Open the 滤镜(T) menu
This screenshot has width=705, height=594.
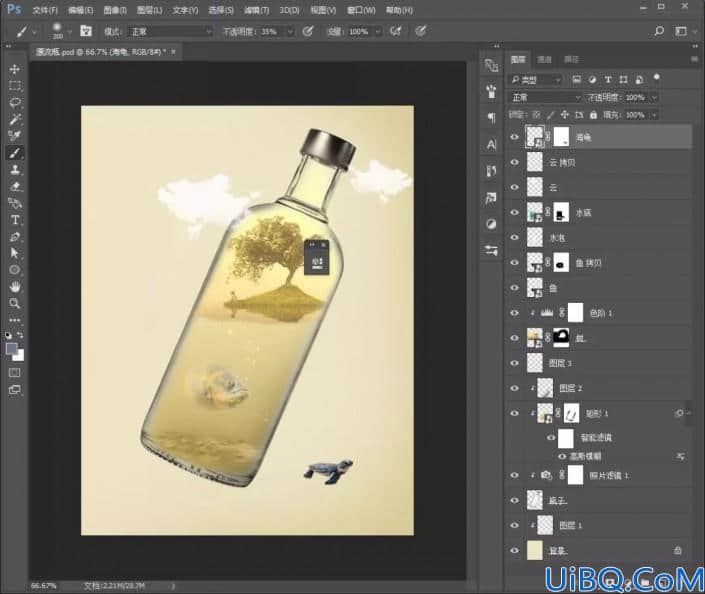[256, 10]
